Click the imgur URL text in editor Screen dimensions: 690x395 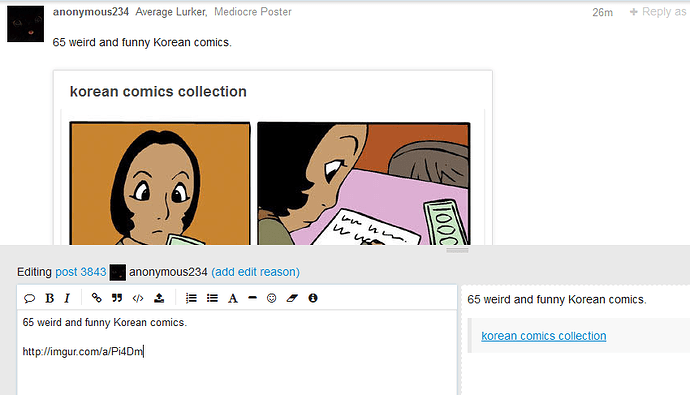tap(83, 351)
